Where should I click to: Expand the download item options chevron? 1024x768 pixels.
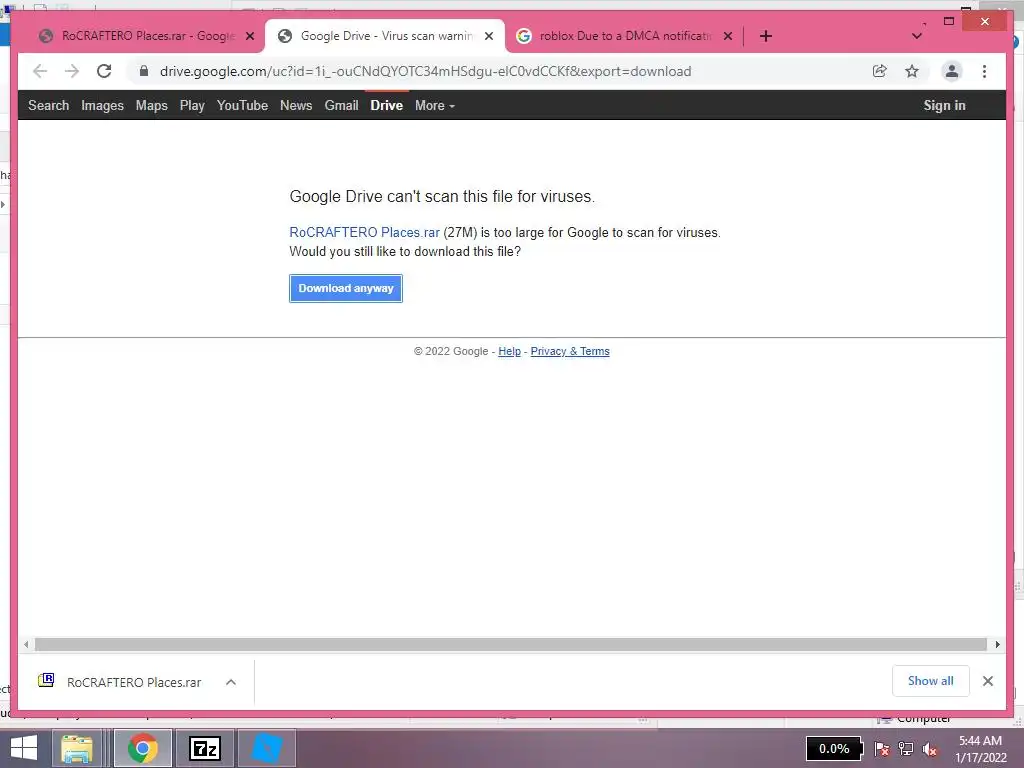(231, 682)
